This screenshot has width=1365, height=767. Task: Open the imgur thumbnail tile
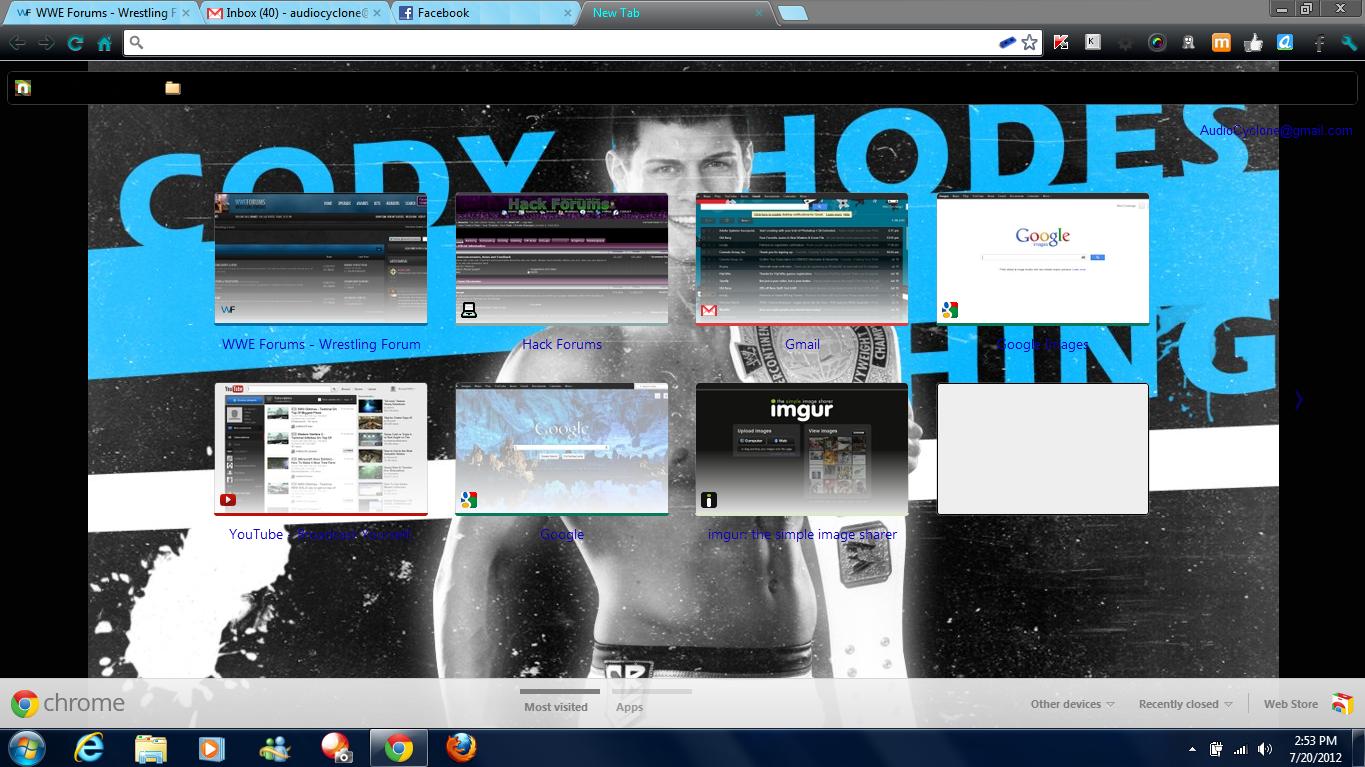tap(802, 449)
